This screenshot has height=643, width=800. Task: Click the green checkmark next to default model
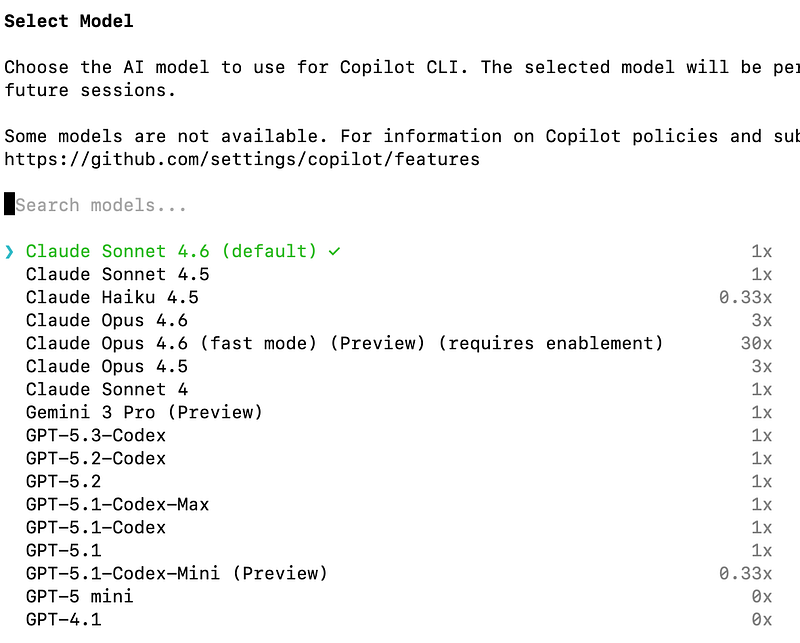tap(334, 252)
